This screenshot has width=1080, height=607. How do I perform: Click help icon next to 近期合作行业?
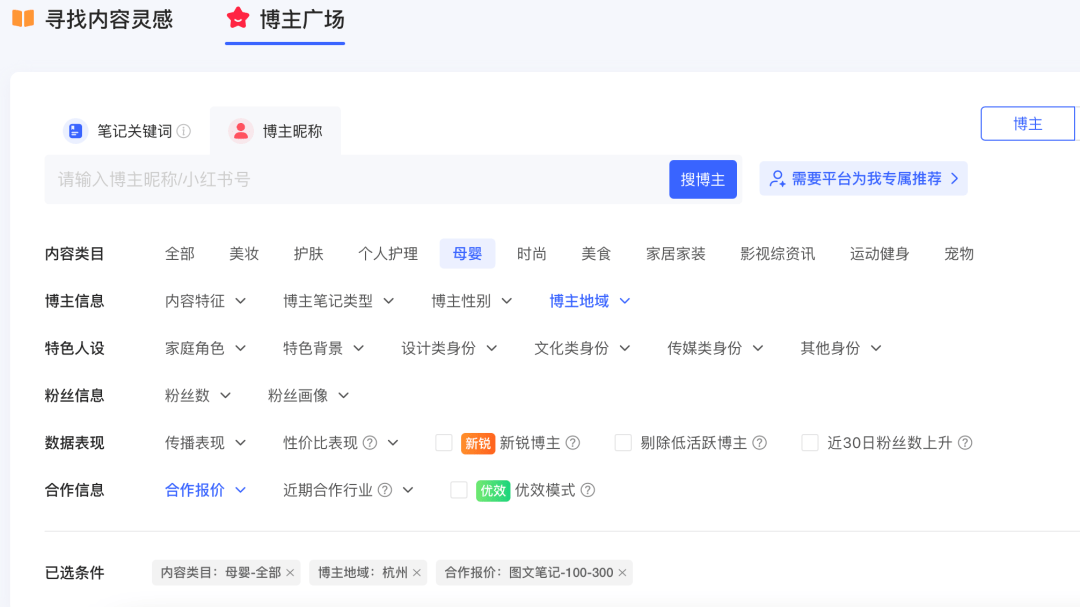tap(385, 490)
